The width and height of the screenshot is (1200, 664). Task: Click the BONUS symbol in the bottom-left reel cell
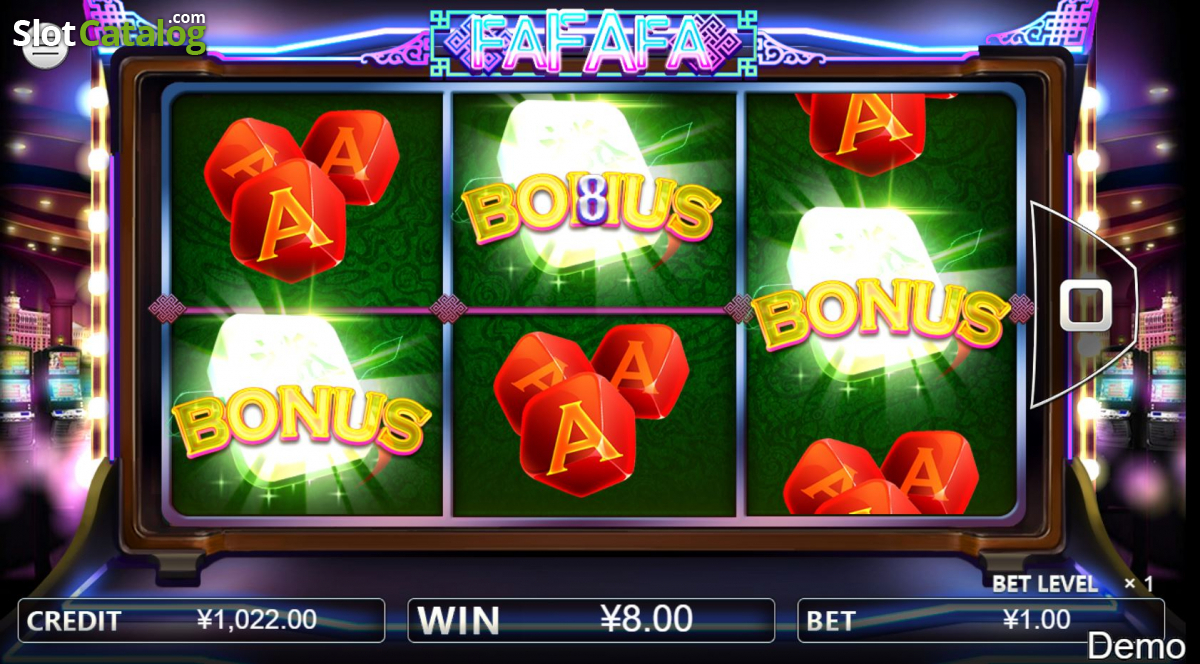point(301,414)
